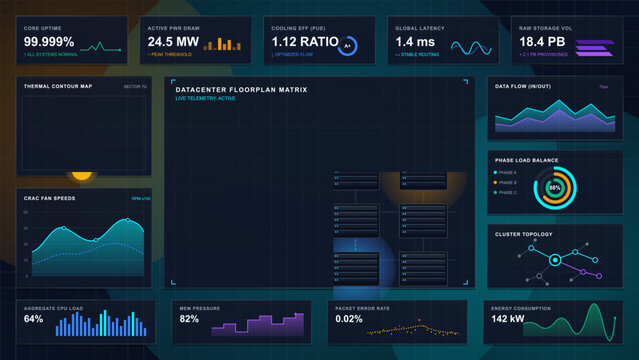
Task: Select the rightmost purple node in Cluster Topology
Action: [x=599, y=276]
